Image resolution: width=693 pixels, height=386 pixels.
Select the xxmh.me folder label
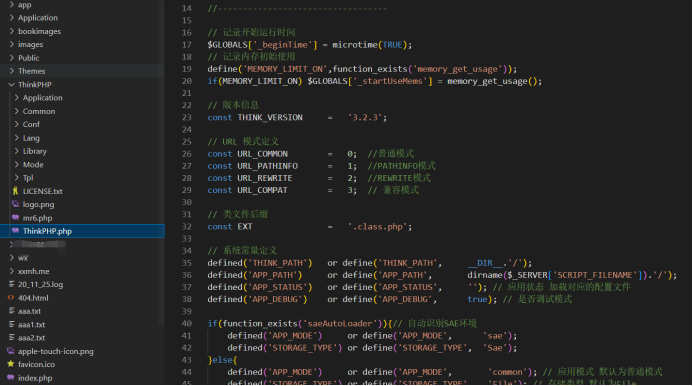coord(34,271)
